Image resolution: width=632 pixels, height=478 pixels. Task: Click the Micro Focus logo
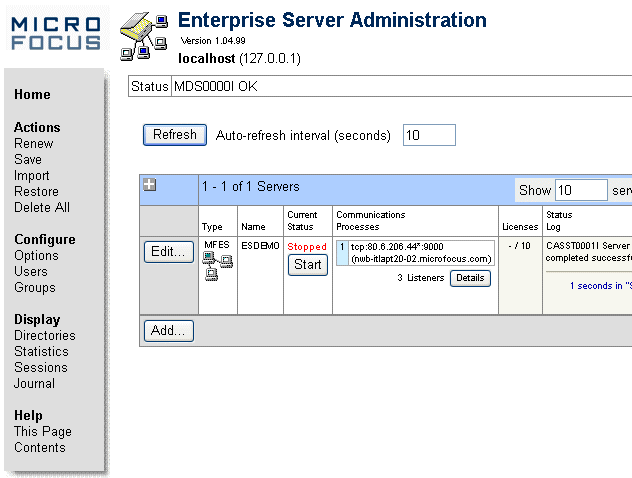pos(56,33)
